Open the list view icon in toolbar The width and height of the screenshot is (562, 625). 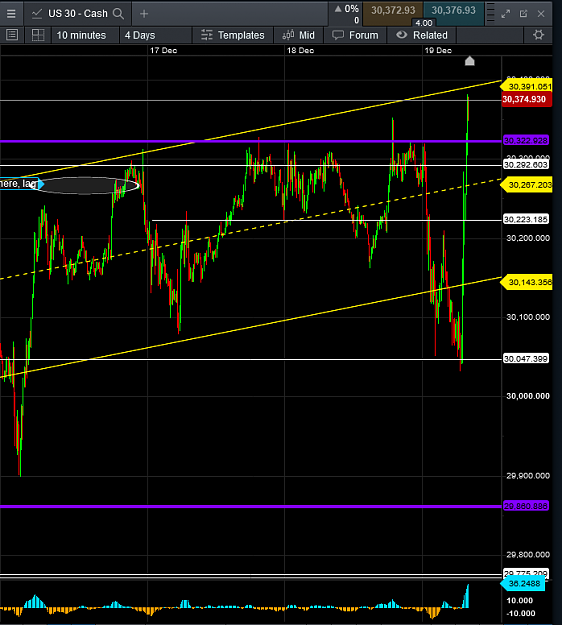(12, 35)
